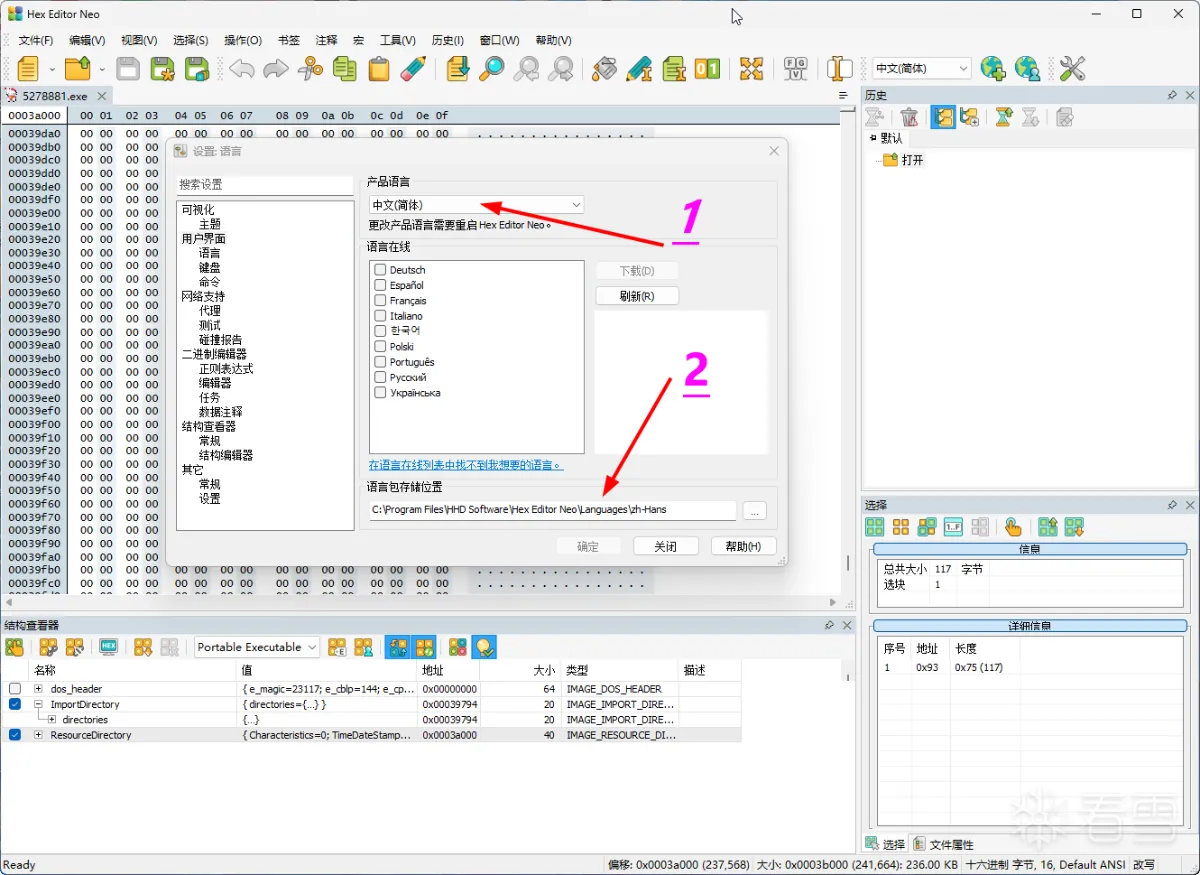This screenshot has height=875, width=1200.
Task: Expand the ResourceDirectory structure node
Action: 38,735
